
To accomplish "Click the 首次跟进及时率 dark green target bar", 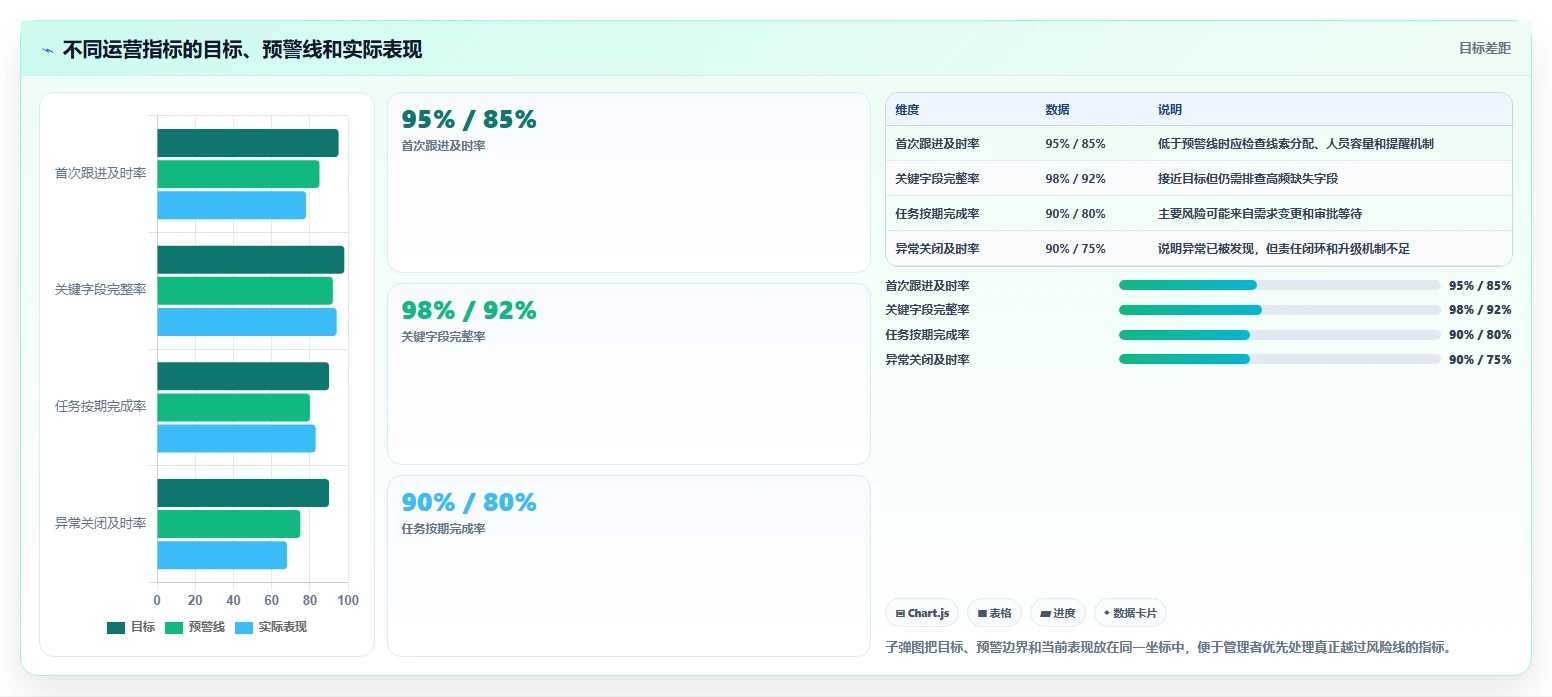I will click(x=248, y=143).
